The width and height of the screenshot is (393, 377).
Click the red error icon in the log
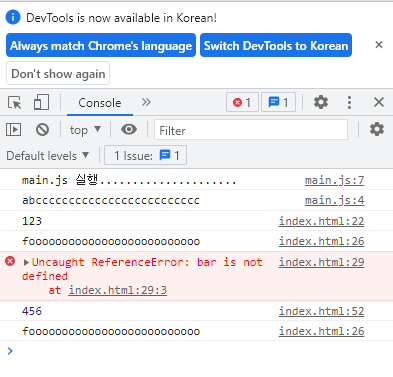point(10,261)
